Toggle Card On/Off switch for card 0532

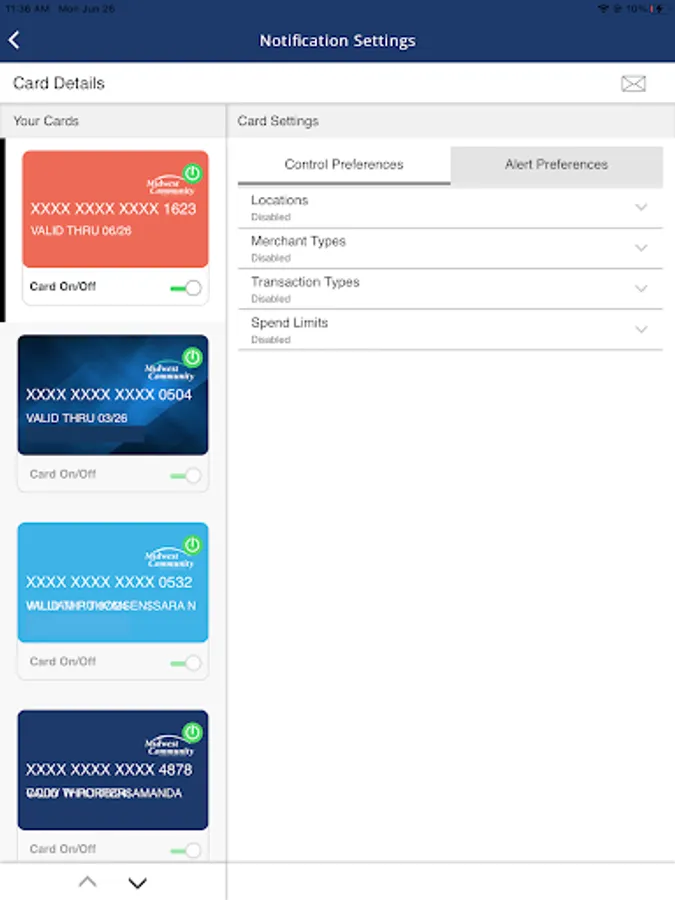186,663
